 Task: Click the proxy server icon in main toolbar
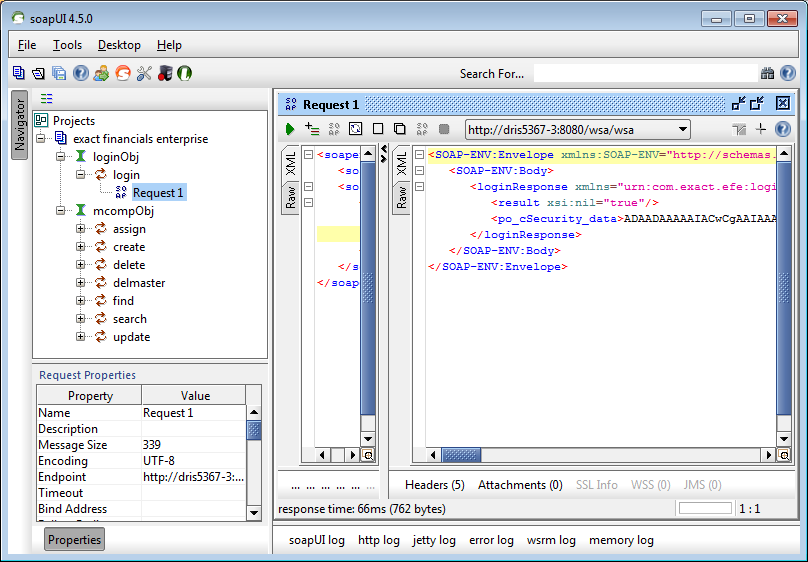click(x=165, y=73)
